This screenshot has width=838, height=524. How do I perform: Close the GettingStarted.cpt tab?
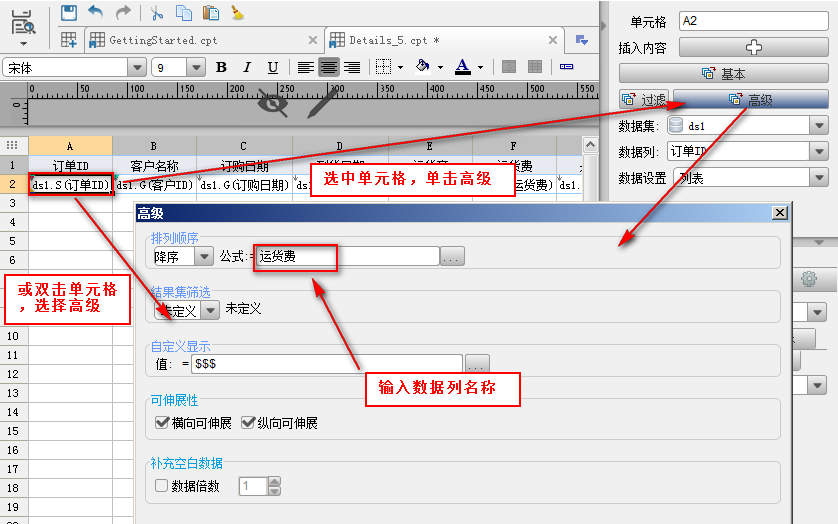[x=313, y=40]
